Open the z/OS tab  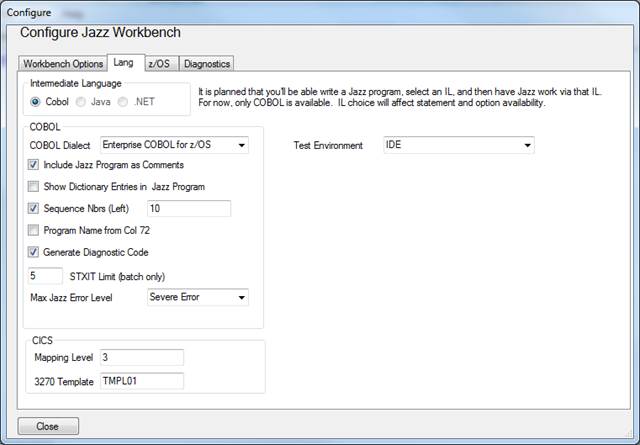[x=161, y=64]
